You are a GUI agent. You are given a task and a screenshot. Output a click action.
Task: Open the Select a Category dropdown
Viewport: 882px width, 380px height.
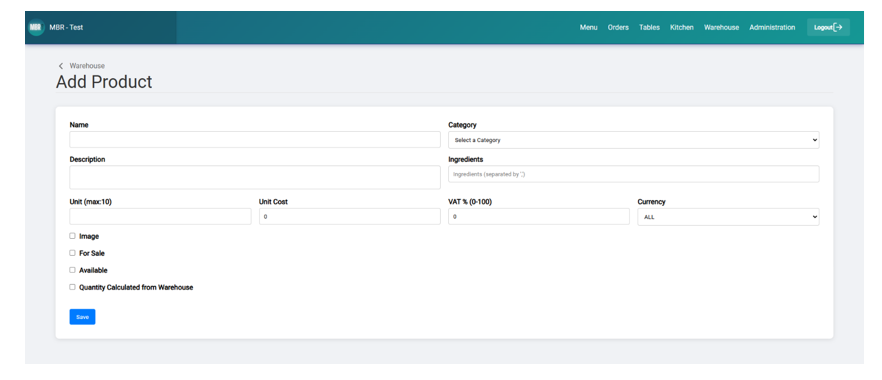tap(633, 140)
